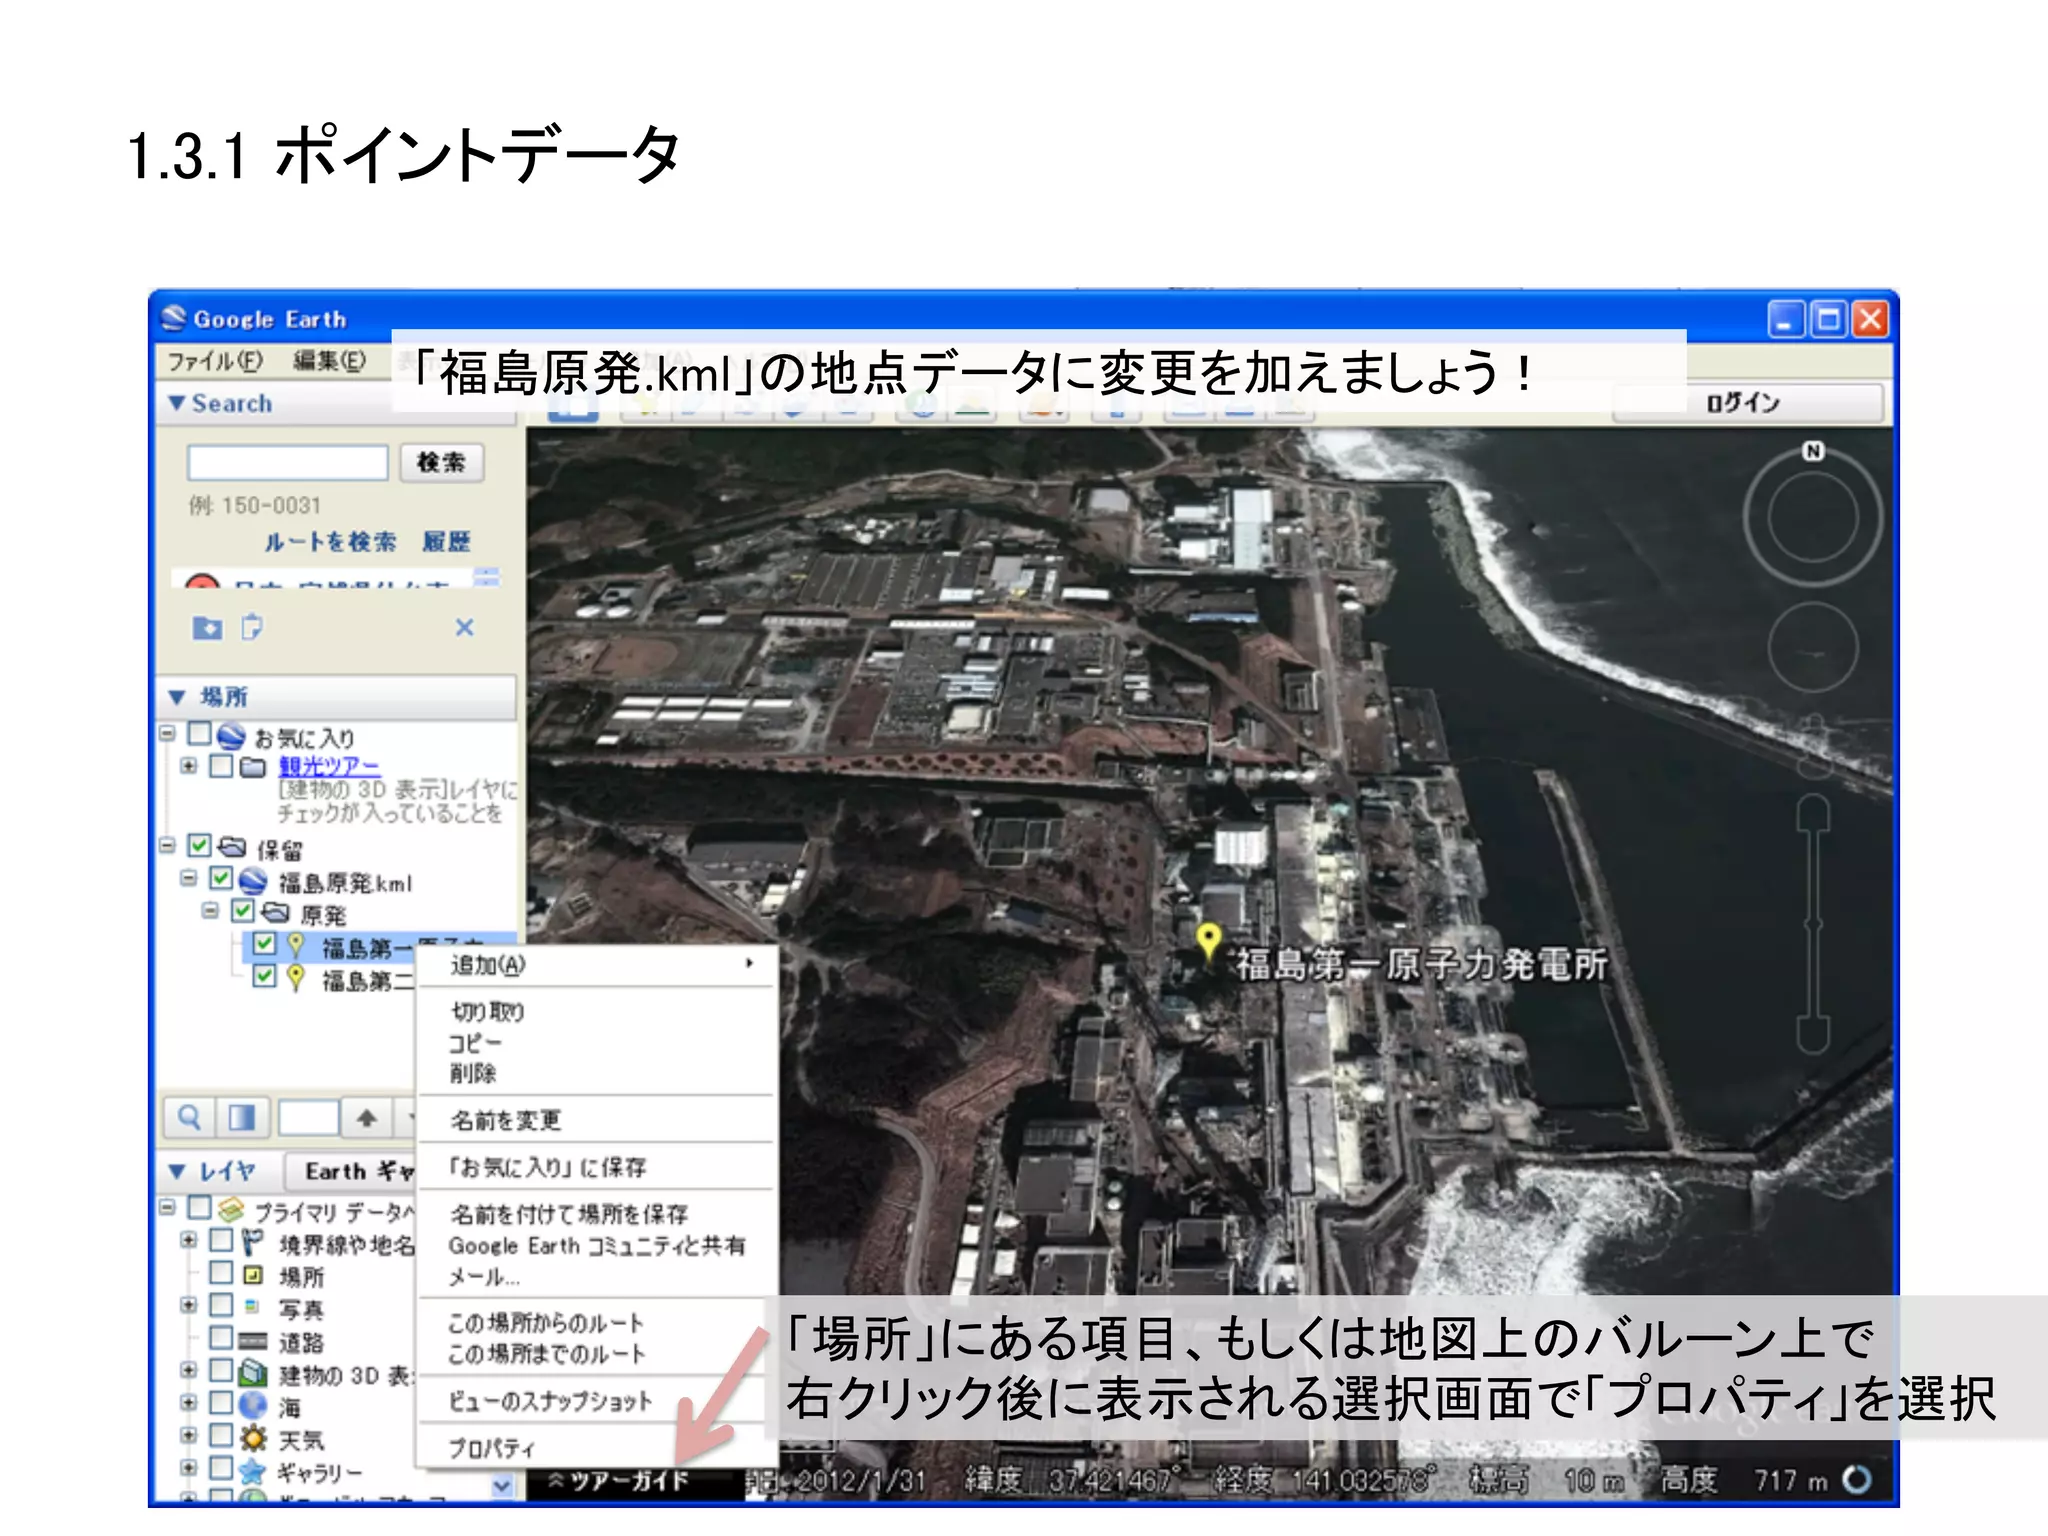Click the Google Earth logo in title bar
This screenshot has height=1536, width=2048.
point(174,318)
